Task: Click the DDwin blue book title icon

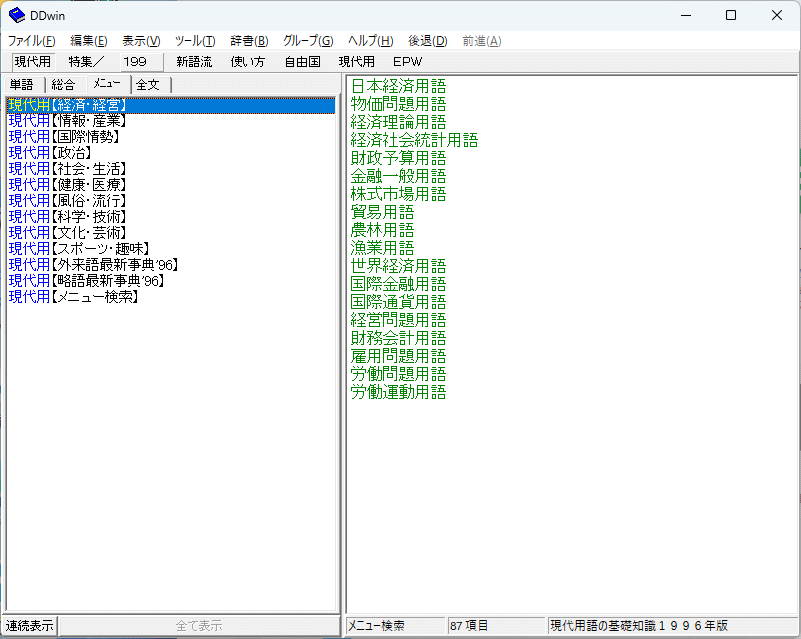Action: pyautogui.click(x=17, y=15)
